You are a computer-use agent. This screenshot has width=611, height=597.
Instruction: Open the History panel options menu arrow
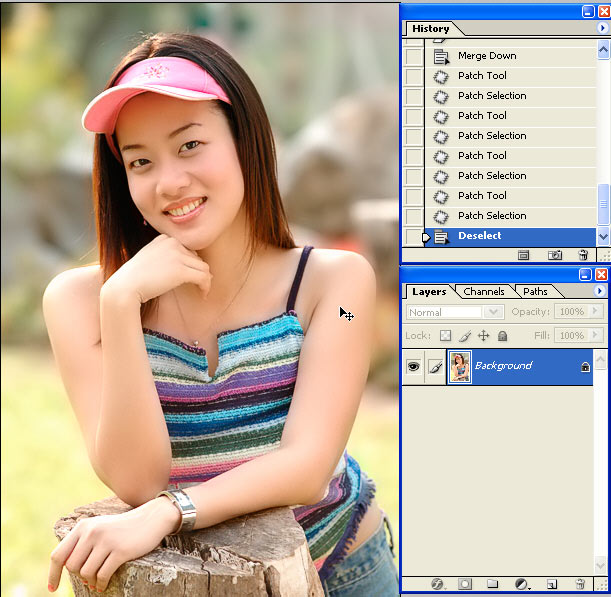point(602,28)
